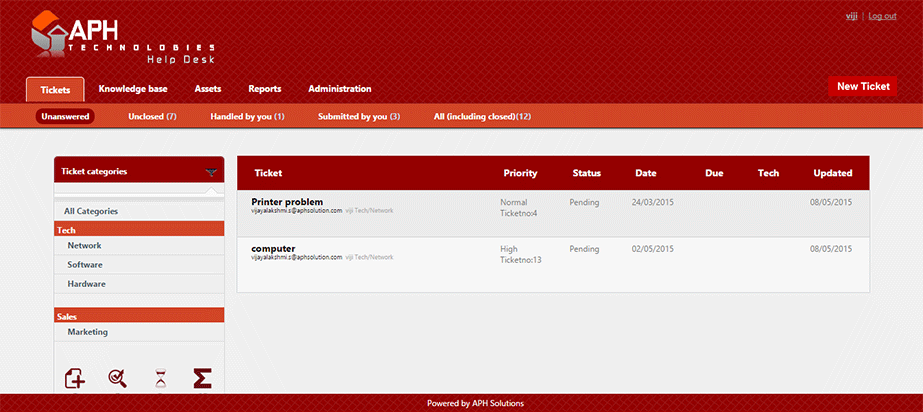Open the Knowledge base tab

[133, 89]
